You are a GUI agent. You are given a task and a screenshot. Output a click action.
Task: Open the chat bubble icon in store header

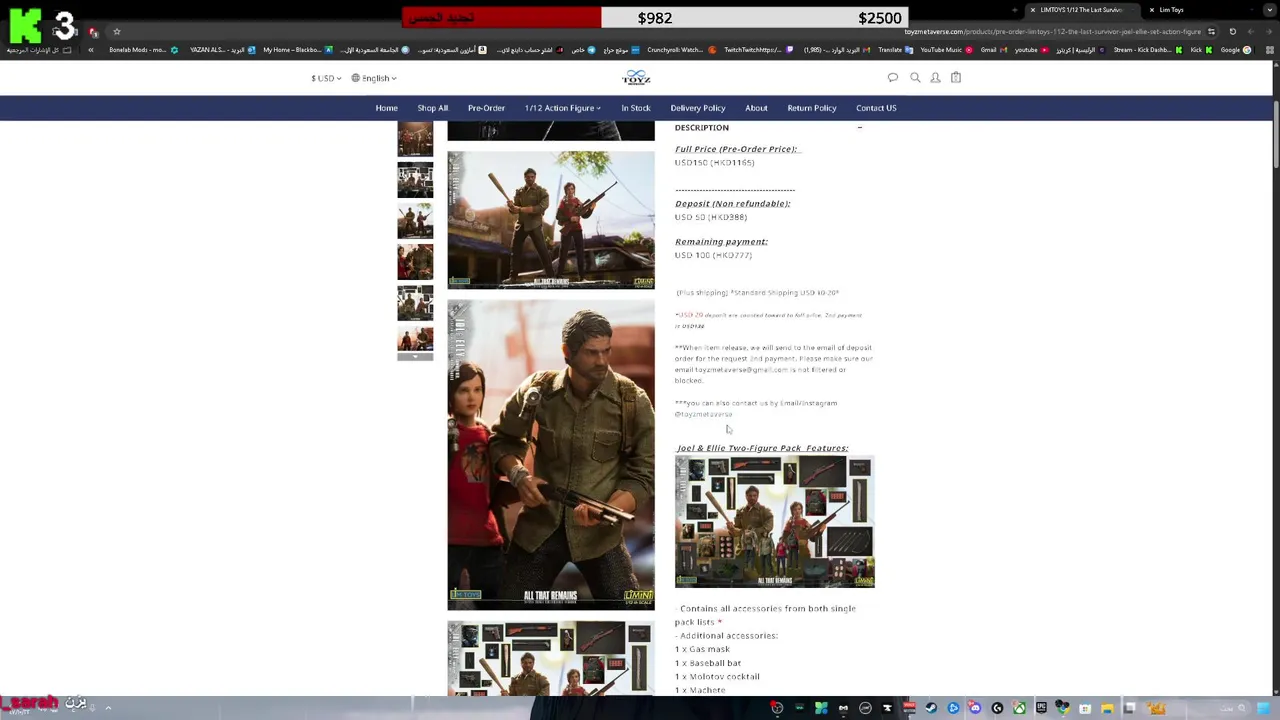pyautogui.click(x=893, y=78)
